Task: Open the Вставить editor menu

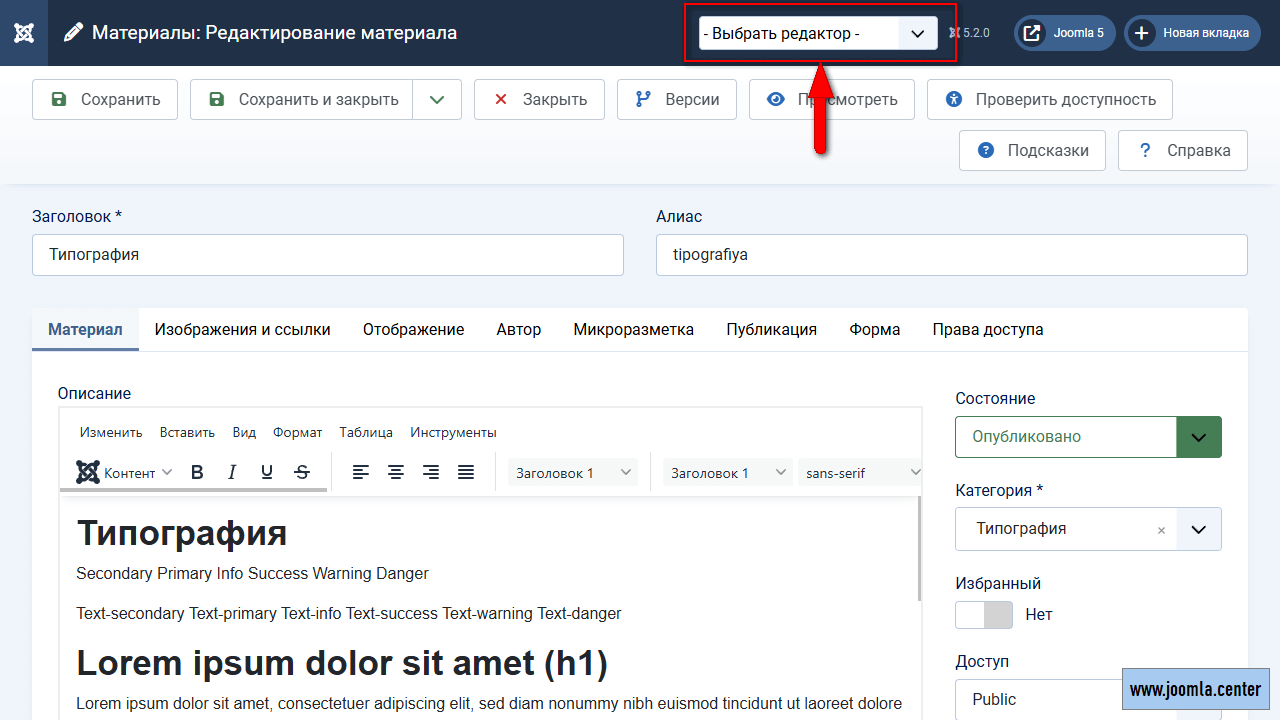Action: click(x=187, y=433)
